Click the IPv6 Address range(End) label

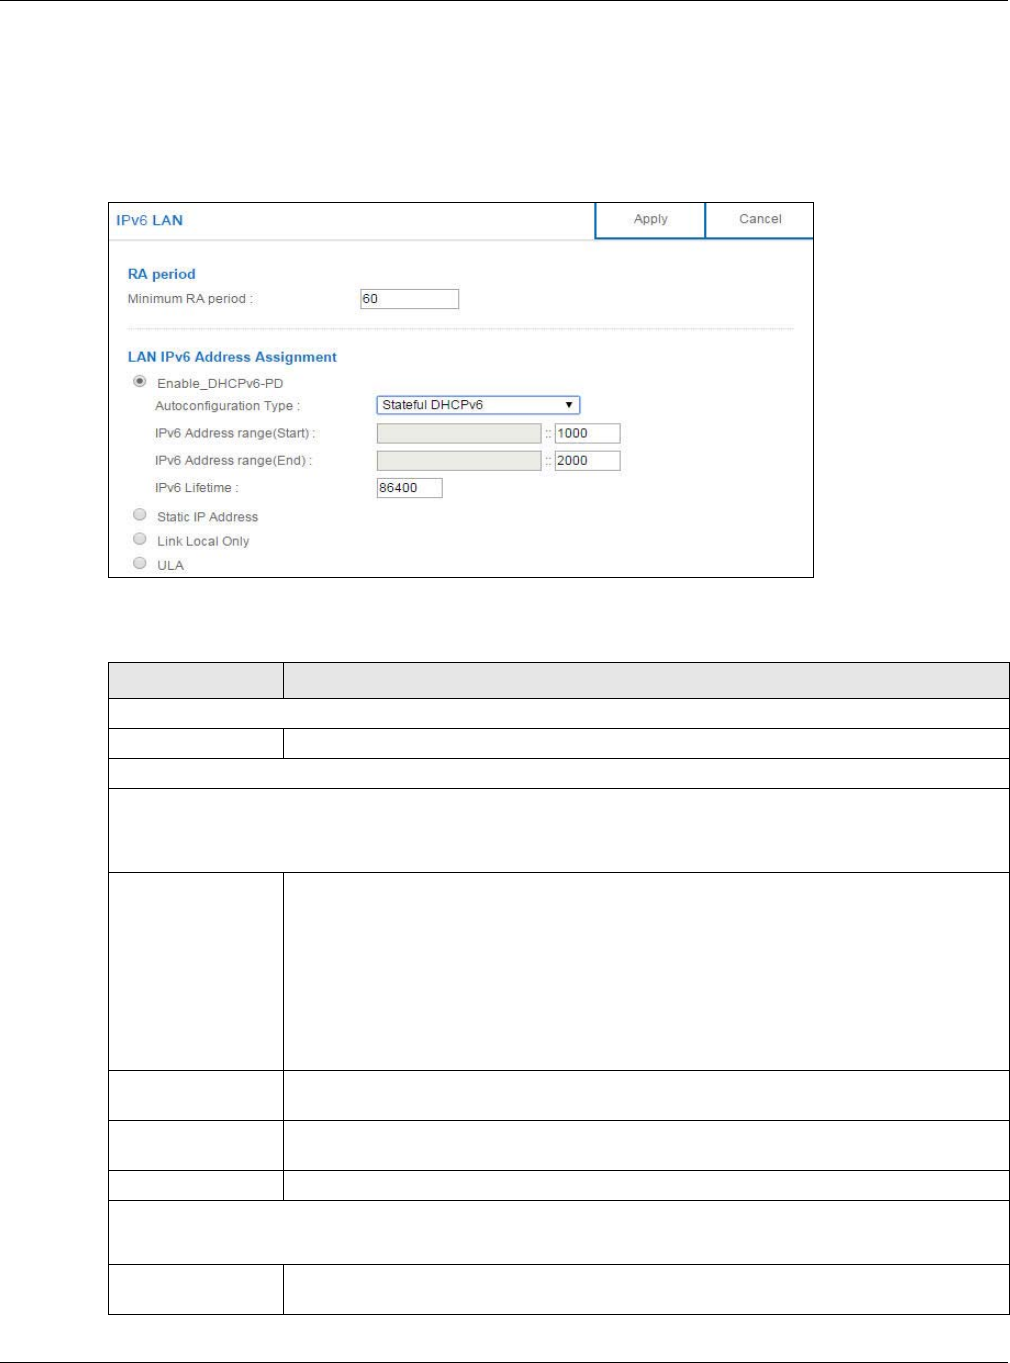pyautogui.click(x=233, y=461)
